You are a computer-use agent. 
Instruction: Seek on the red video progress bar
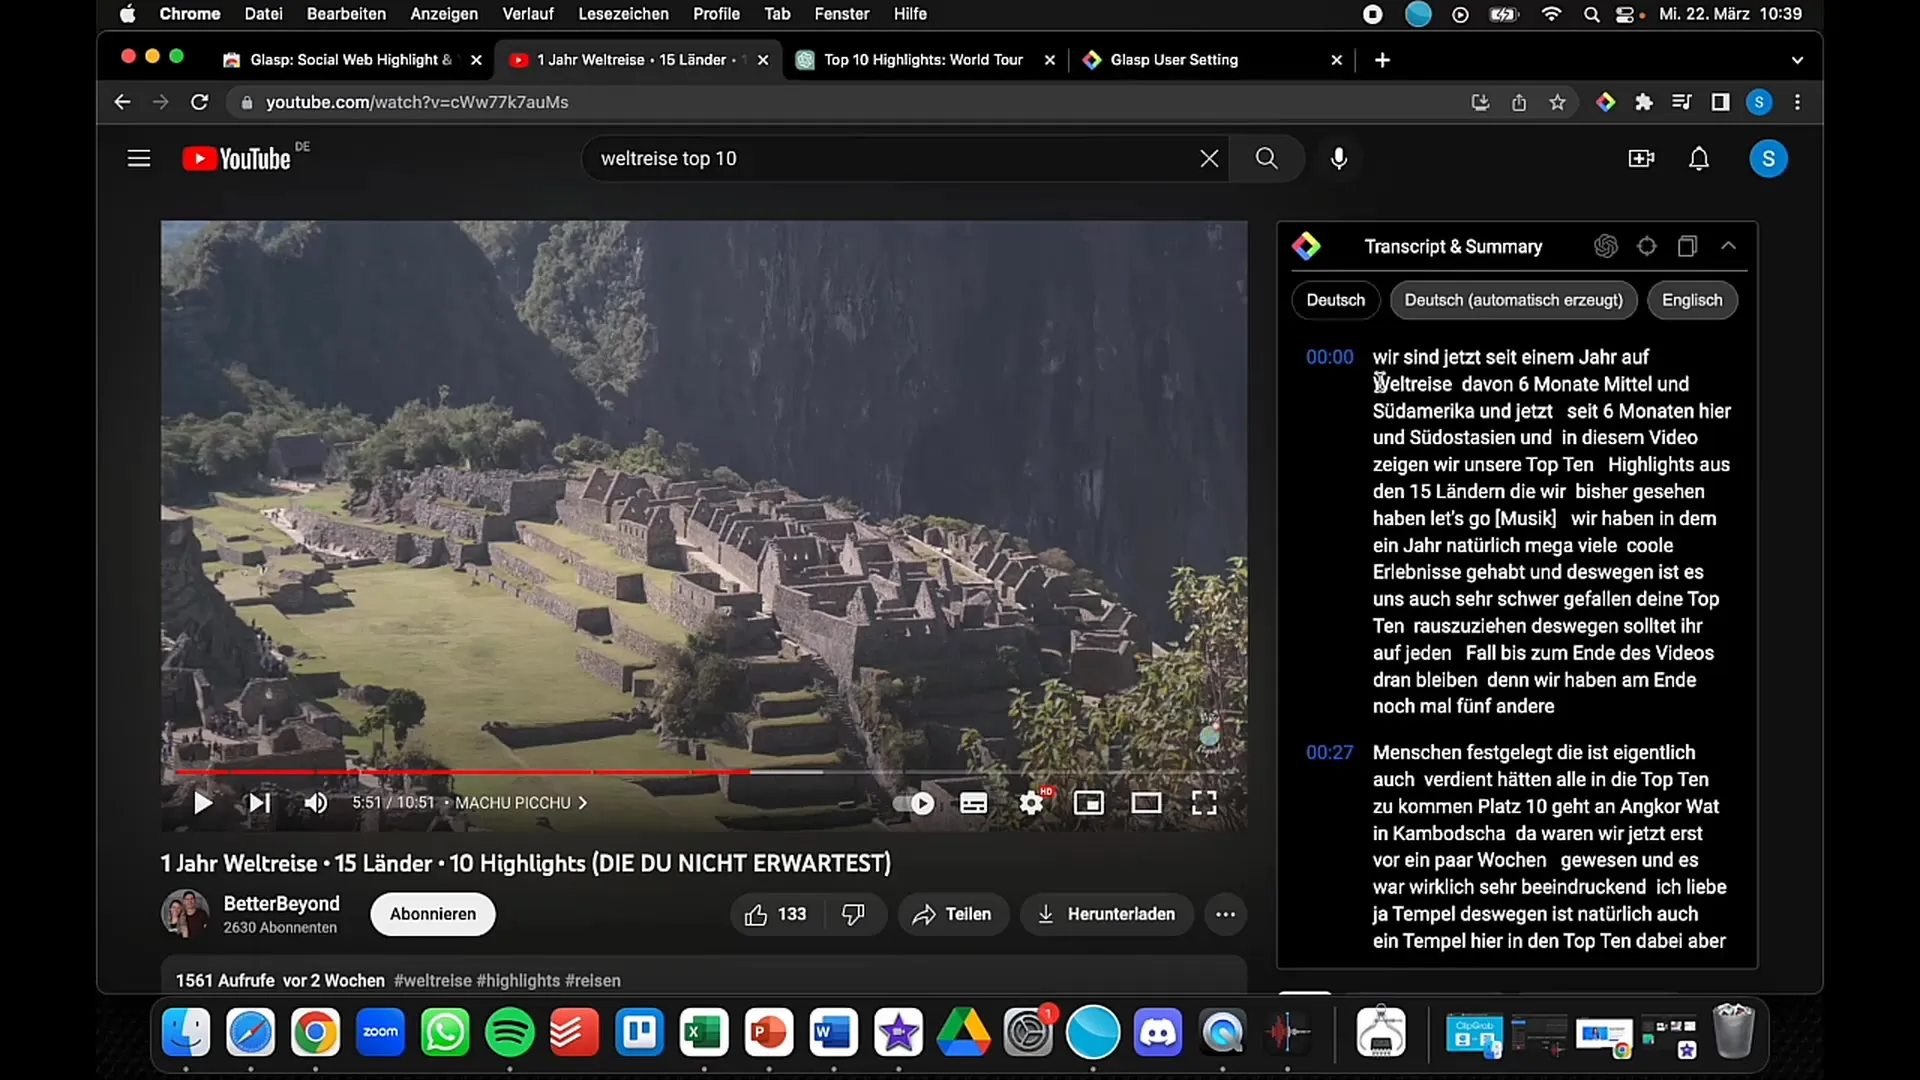463,772
